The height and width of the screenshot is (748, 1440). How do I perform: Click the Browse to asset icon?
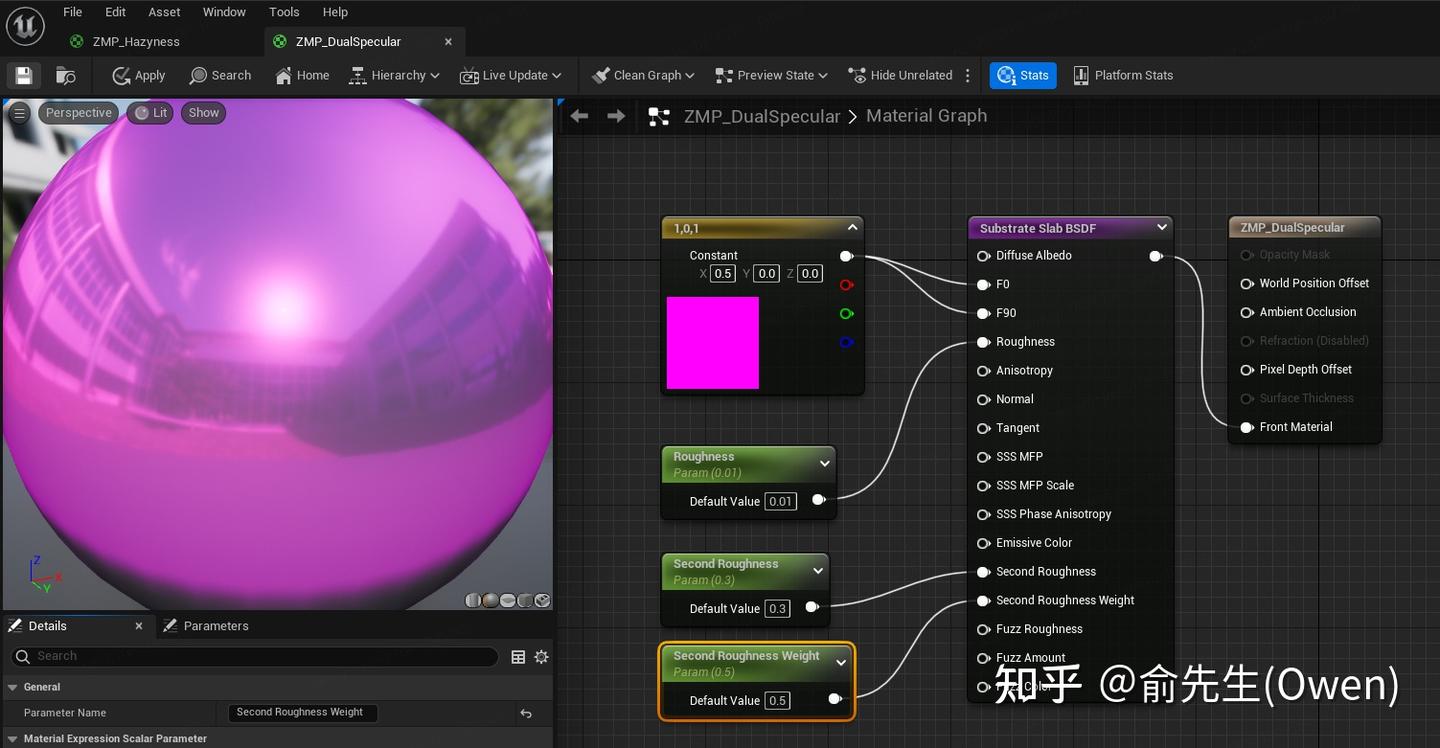66,75
